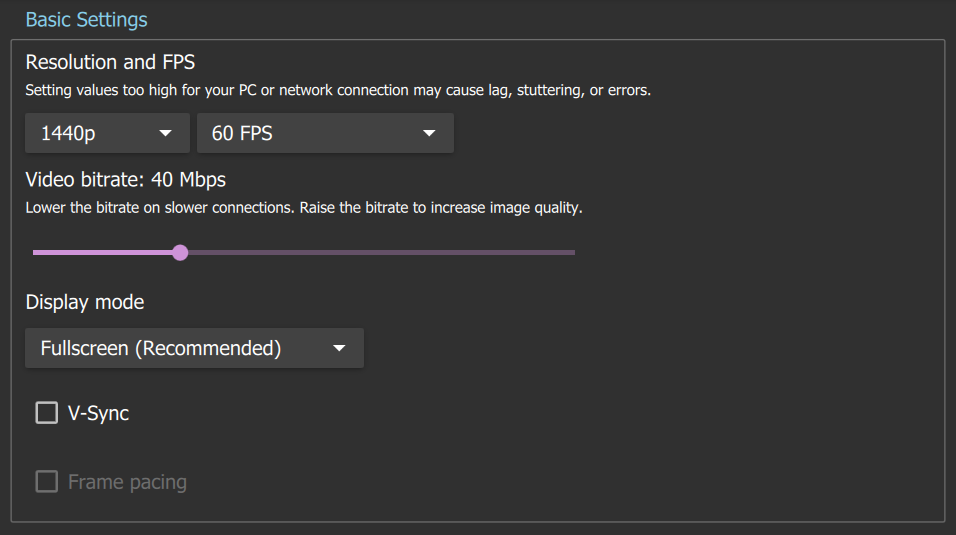Click the bitrate hint about slower connections
This screenshot has height=535, width=956.
tap(303, 208)
